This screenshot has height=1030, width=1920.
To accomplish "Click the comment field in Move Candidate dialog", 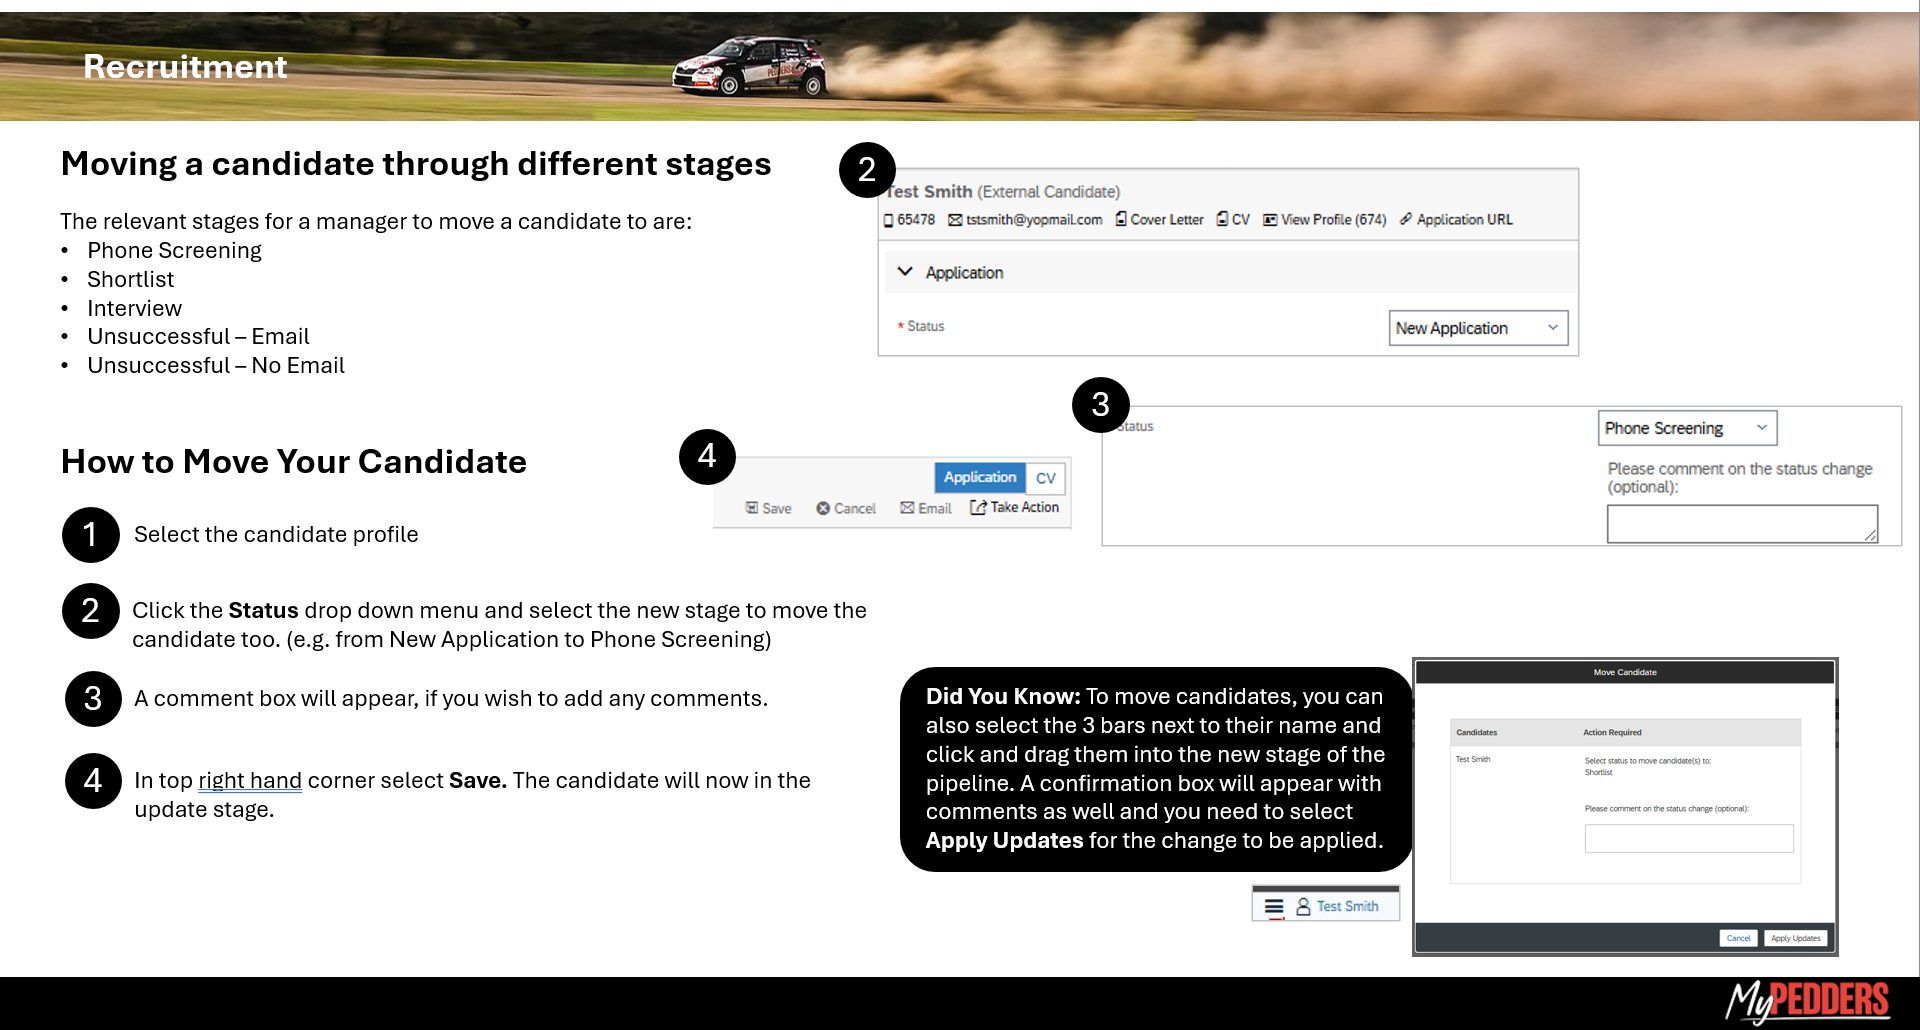I will 1688,838.
